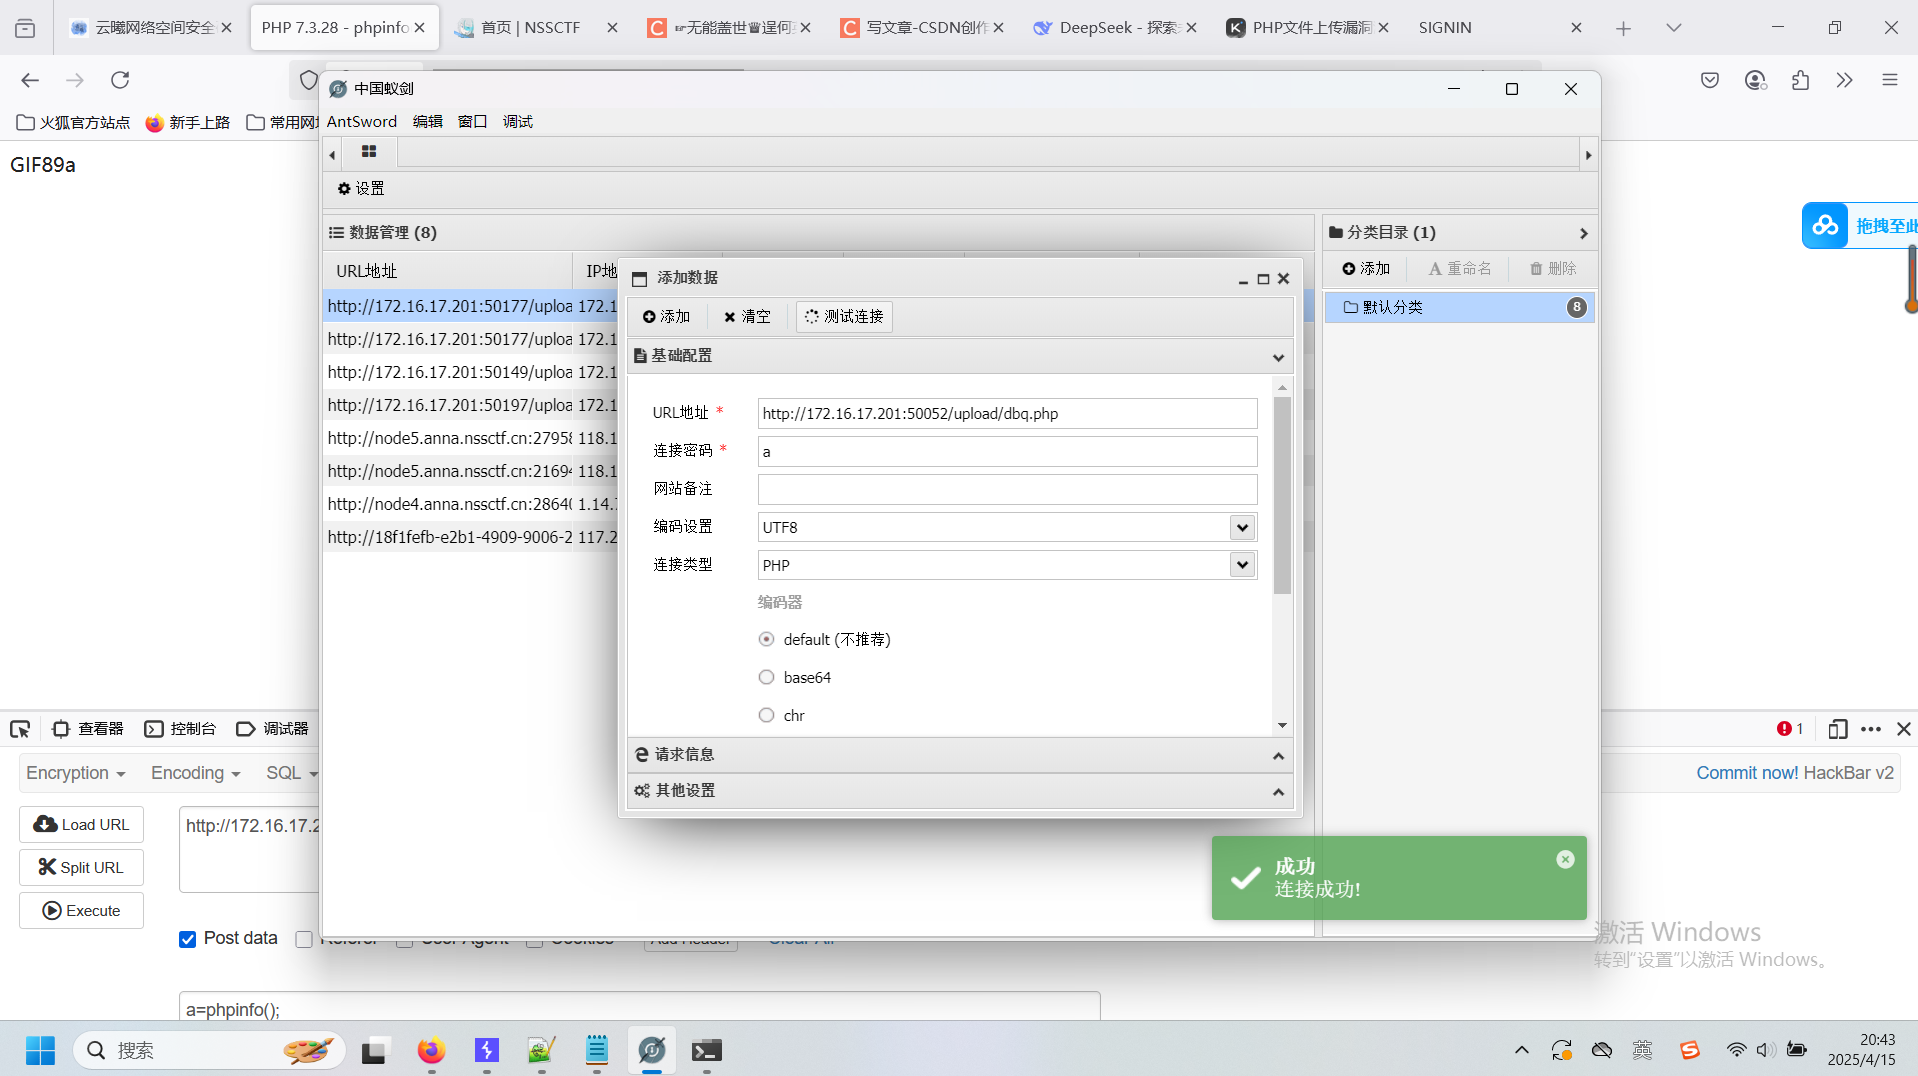Click the Load URL button in HackBar
The height and width of the screenshot is (1076, 1918).
tap(81, 825)
